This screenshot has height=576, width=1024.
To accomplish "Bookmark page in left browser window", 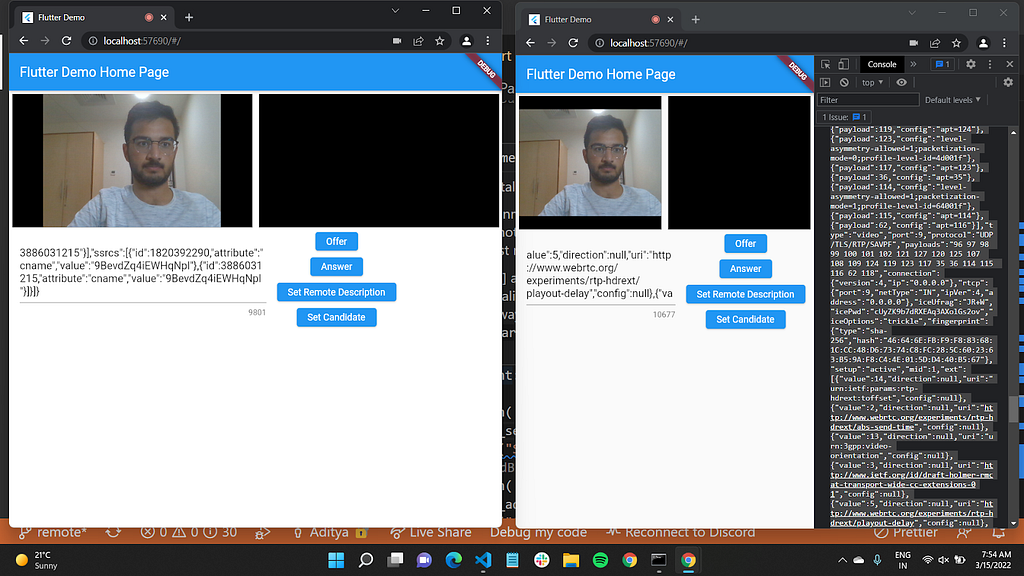I will (440, 40).
